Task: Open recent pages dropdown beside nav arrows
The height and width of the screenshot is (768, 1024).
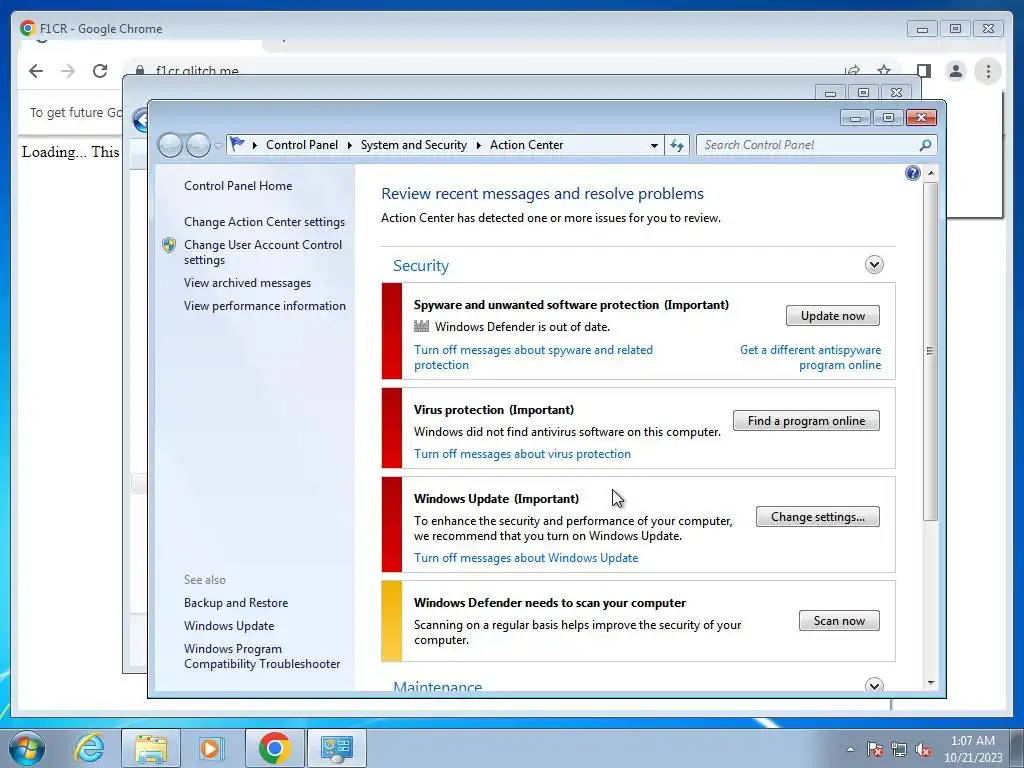Action: 218,146
